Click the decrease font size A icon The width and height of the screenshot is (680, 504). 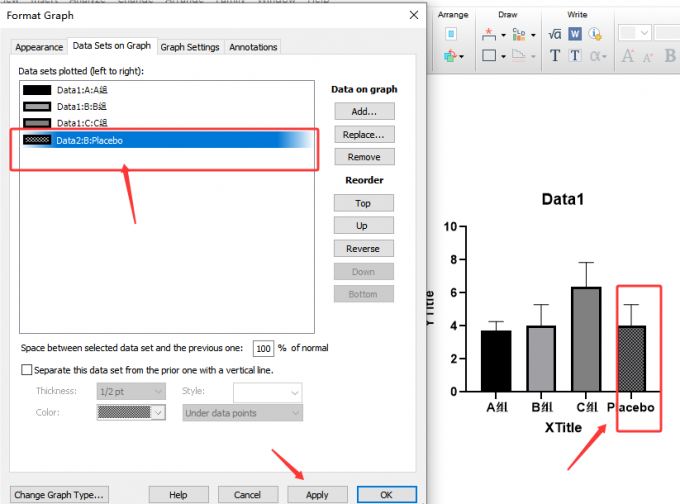pos(648,57)
